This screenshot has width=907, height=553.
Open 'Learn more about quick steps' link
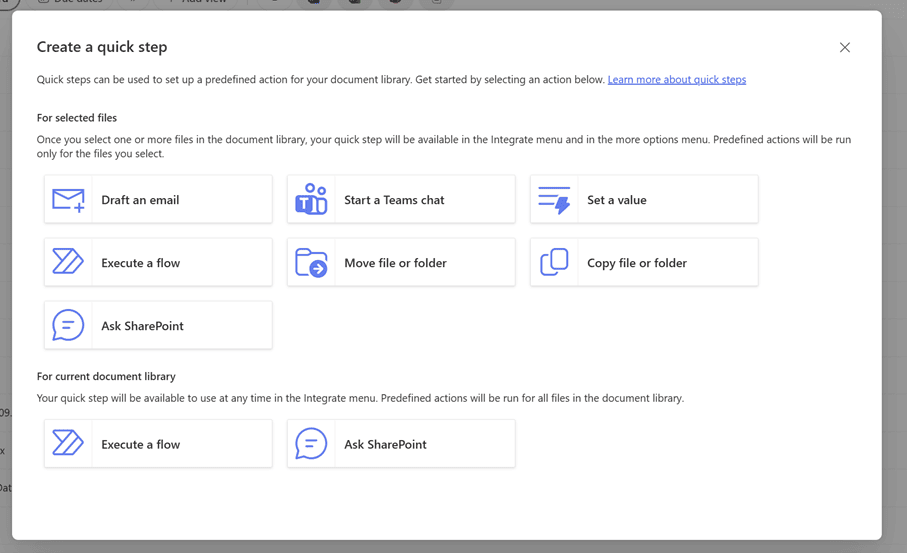coord(676,80)
